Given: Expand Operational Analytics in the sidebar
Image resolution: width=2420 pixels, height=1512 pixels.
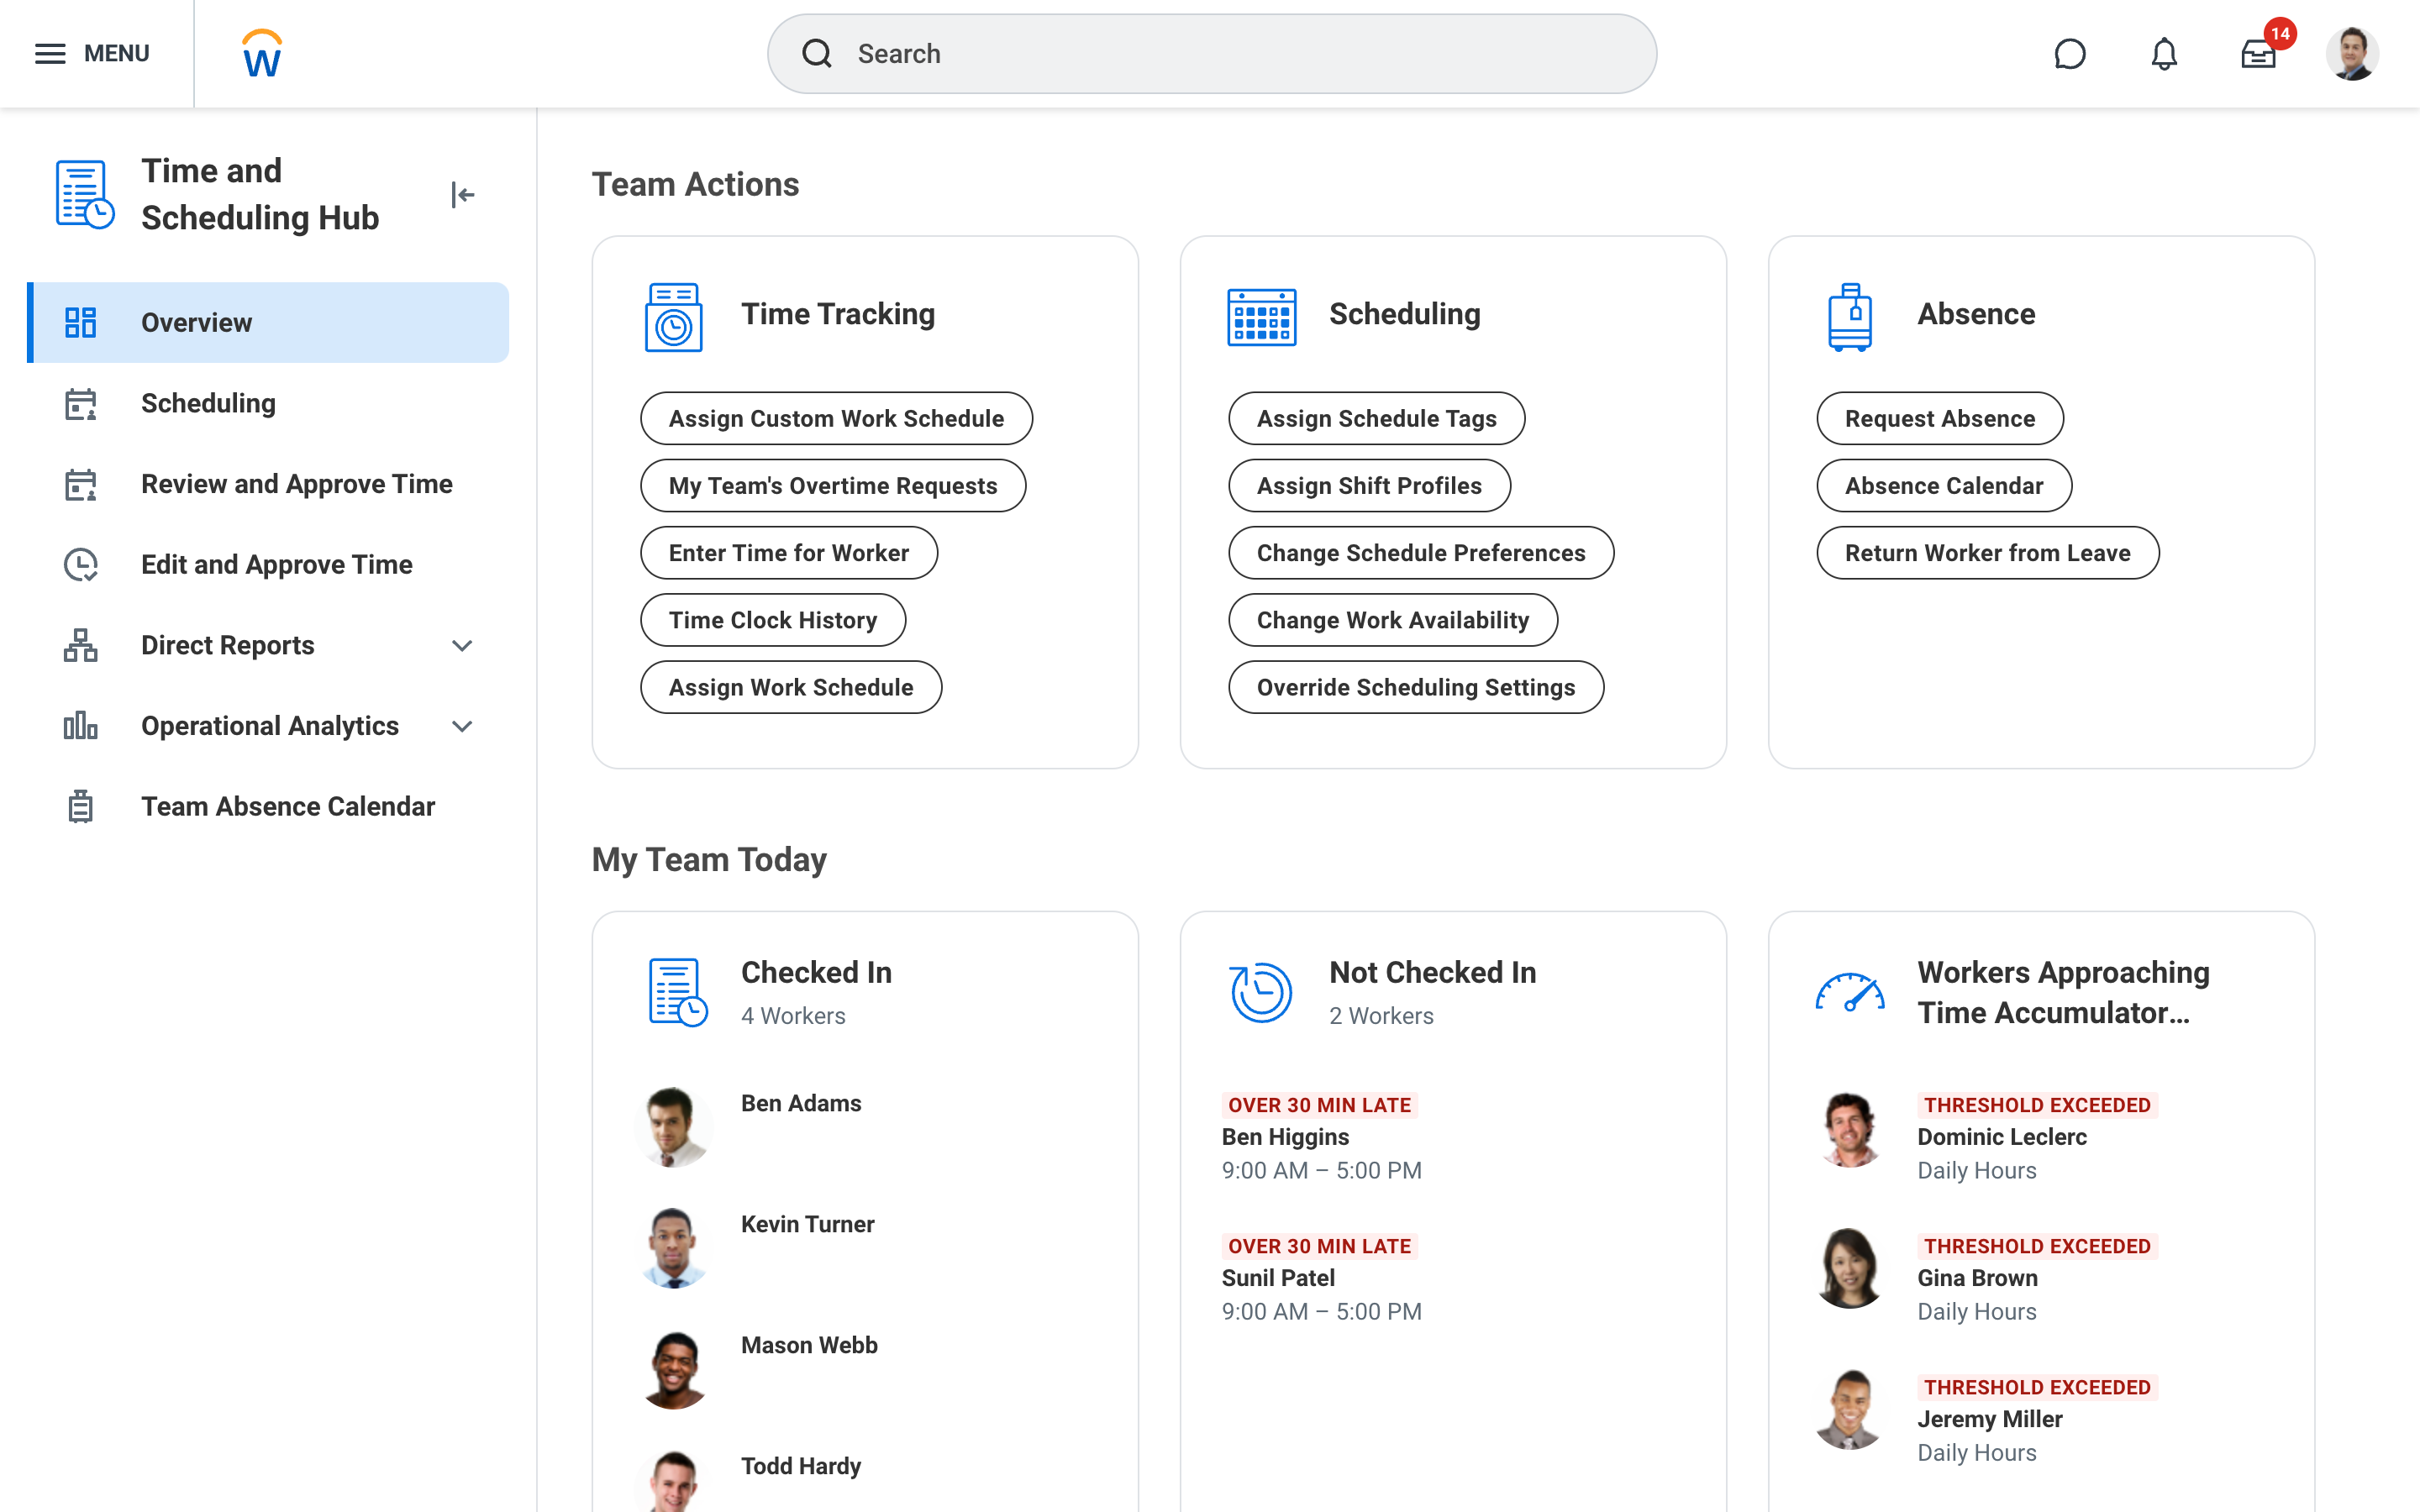Looking at the screenshot, I should click(462, 726).
